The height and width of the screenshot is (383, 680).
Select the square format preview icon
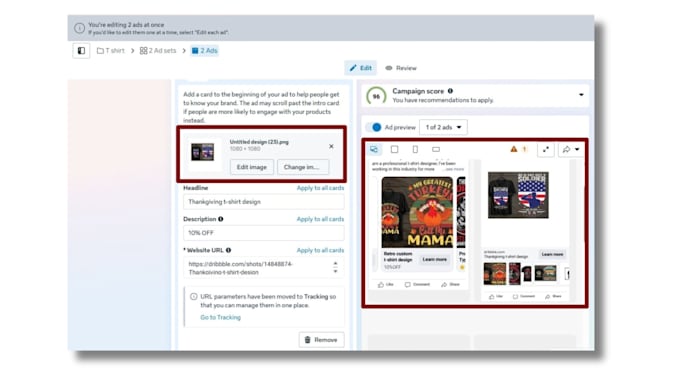tap(394, 149)
